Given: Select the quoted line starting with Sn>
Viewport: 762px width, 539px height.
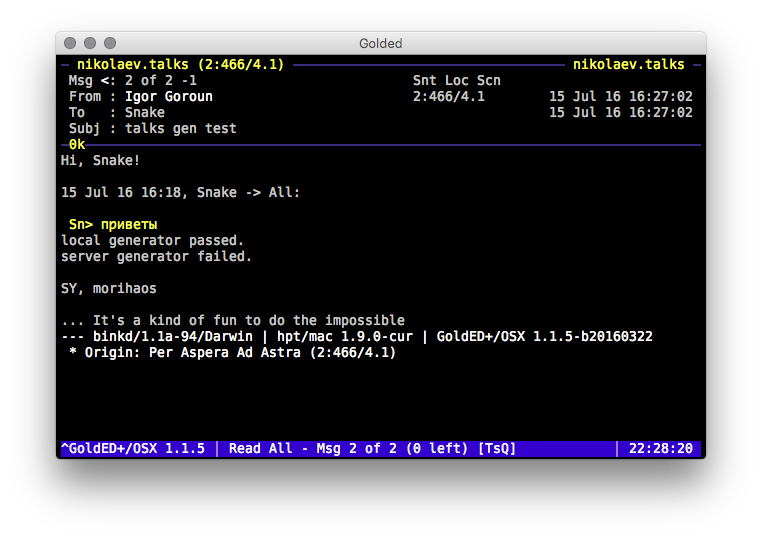Looking at the screenshot, I should coord(113,225).
